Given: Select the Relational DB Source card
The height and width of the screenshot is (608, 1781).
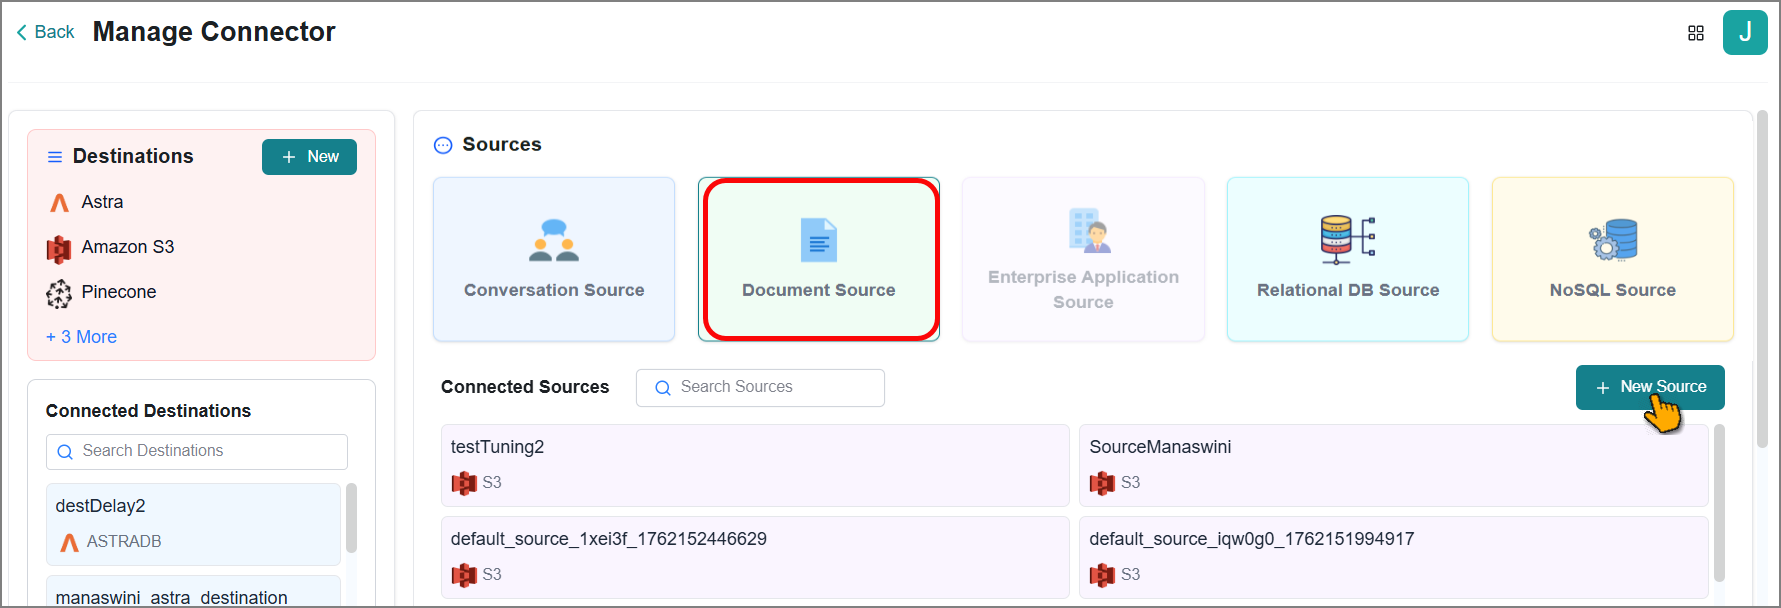Looking at the screenshot, I should coord(1348,259).
